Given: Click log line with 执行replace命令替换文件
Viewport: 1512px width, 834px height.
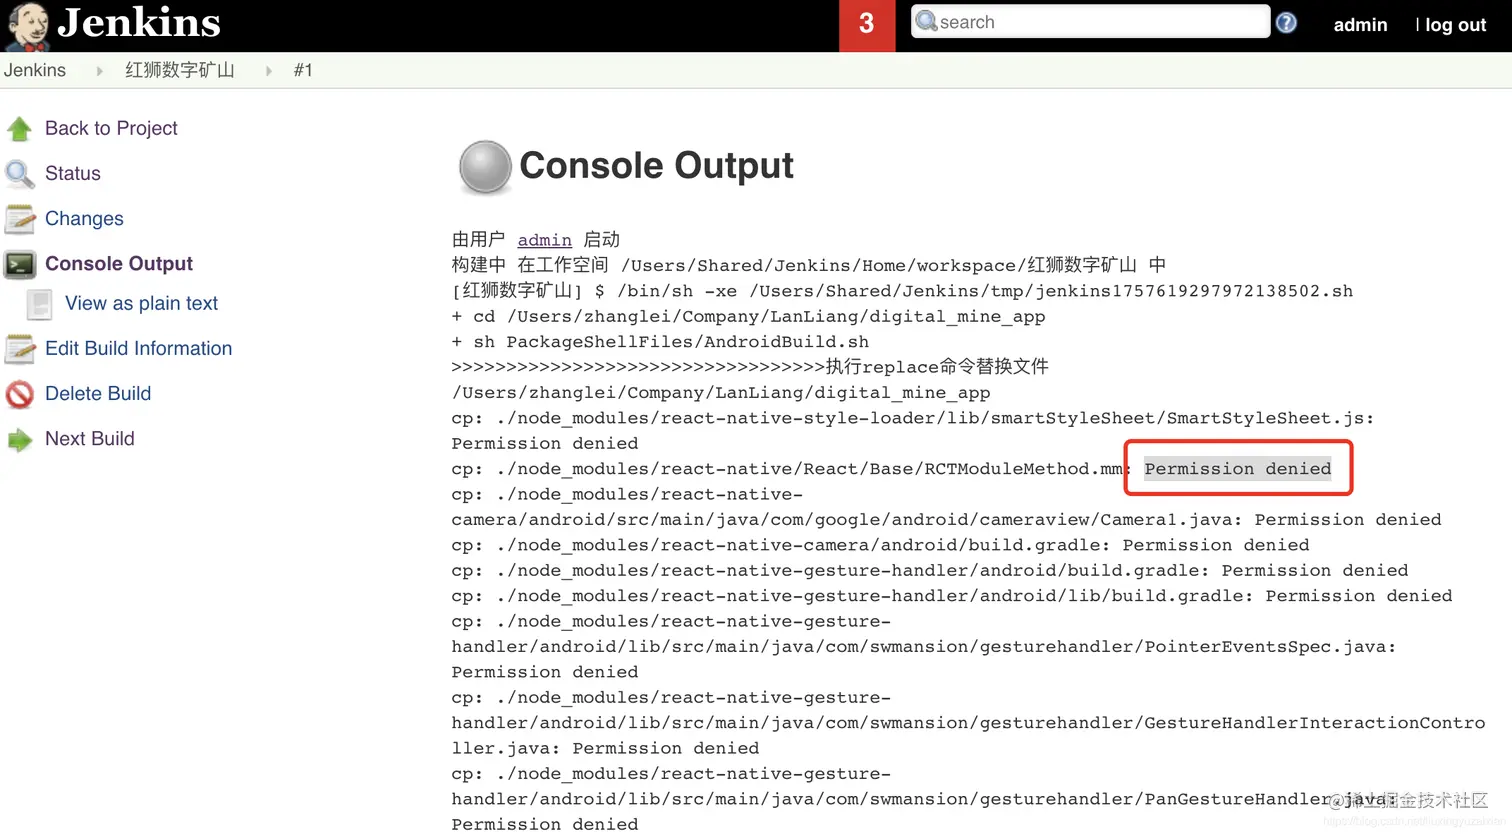Looking at the screenshot, I should (750, 367).
